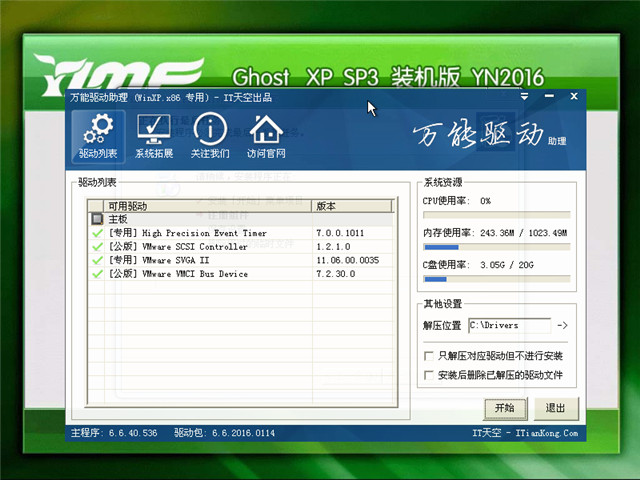Screen dimensions: 640x480
Task: Close the 万能驱动助理 window
Action: 574,96
